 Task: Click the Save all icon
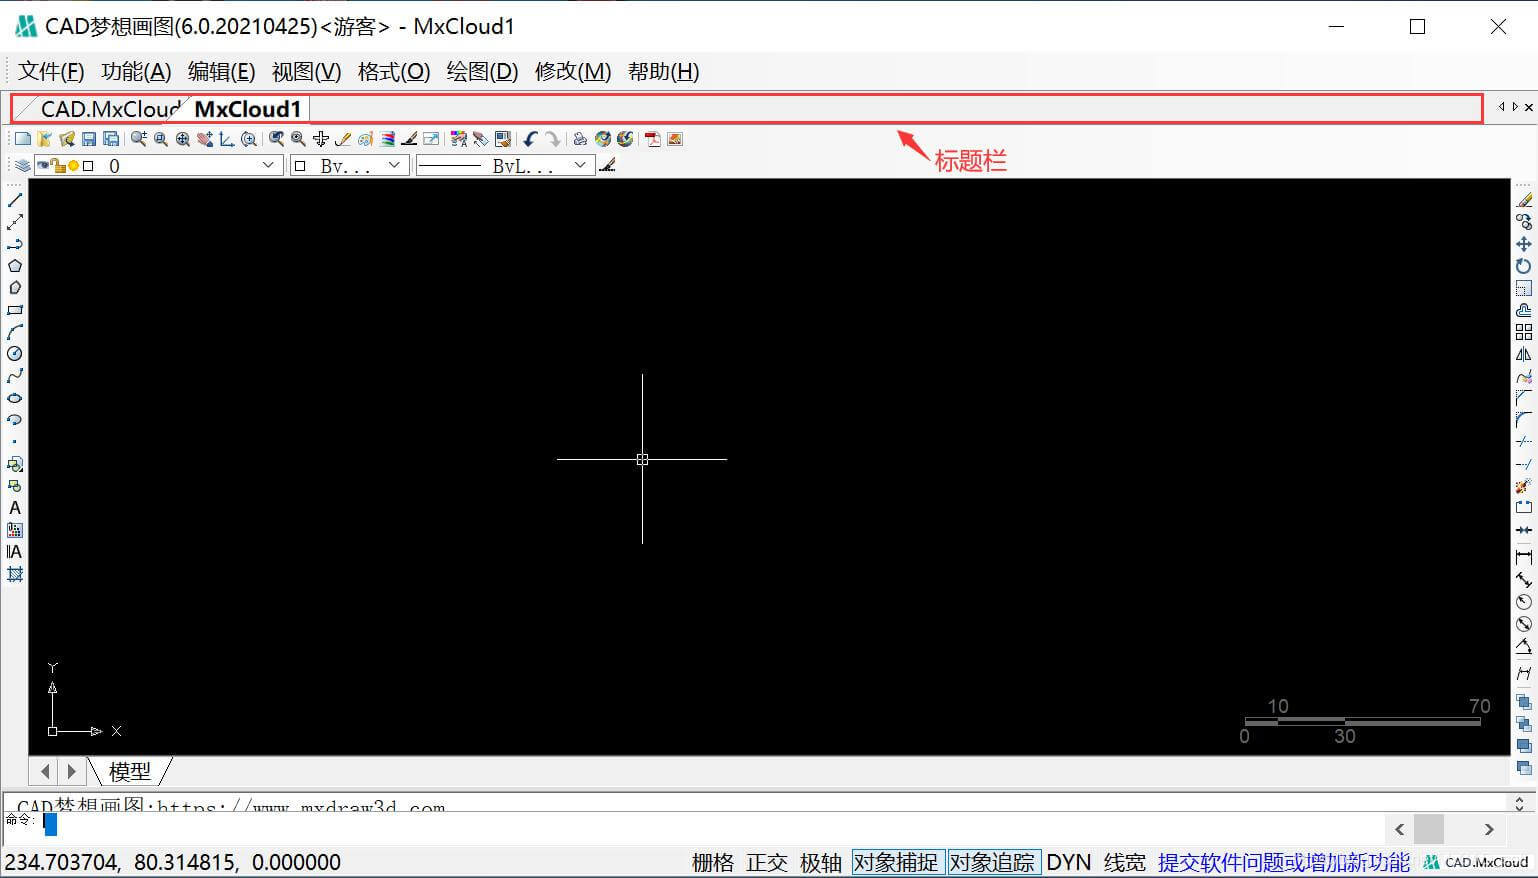(x=111, y=139)
